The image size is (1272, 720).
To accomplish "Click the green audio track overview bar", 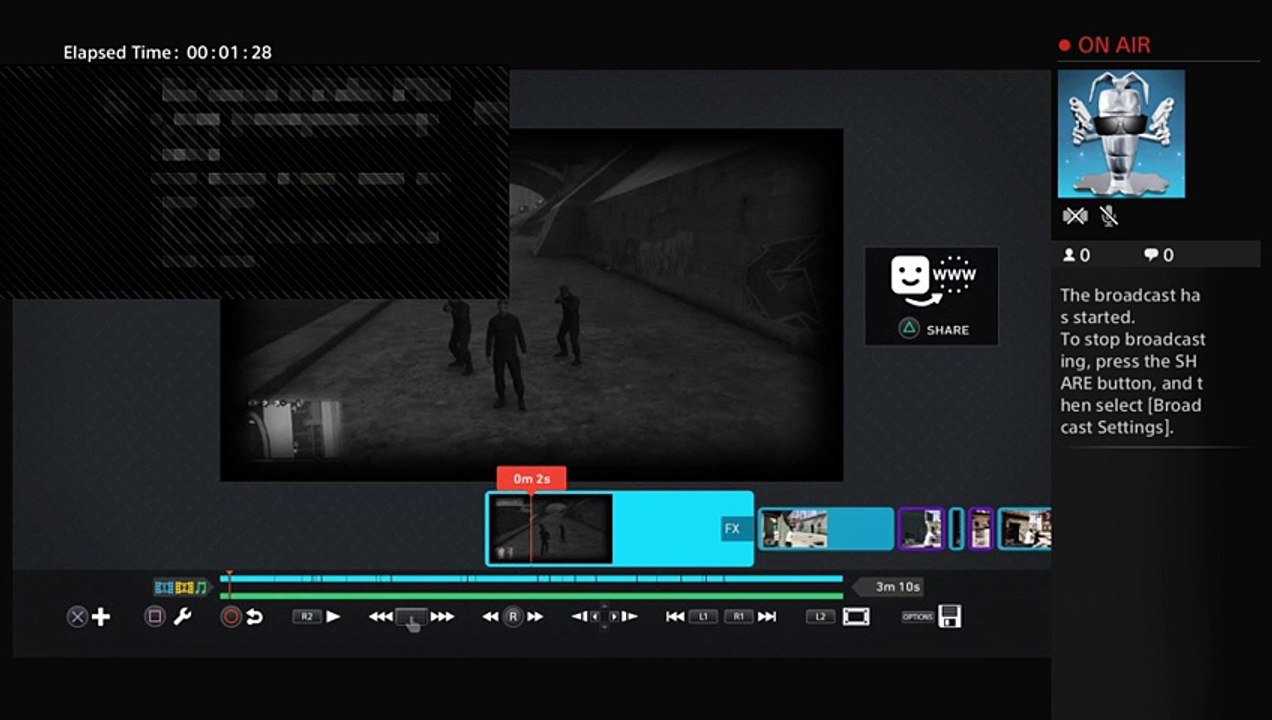I will (x=531, y=596).
